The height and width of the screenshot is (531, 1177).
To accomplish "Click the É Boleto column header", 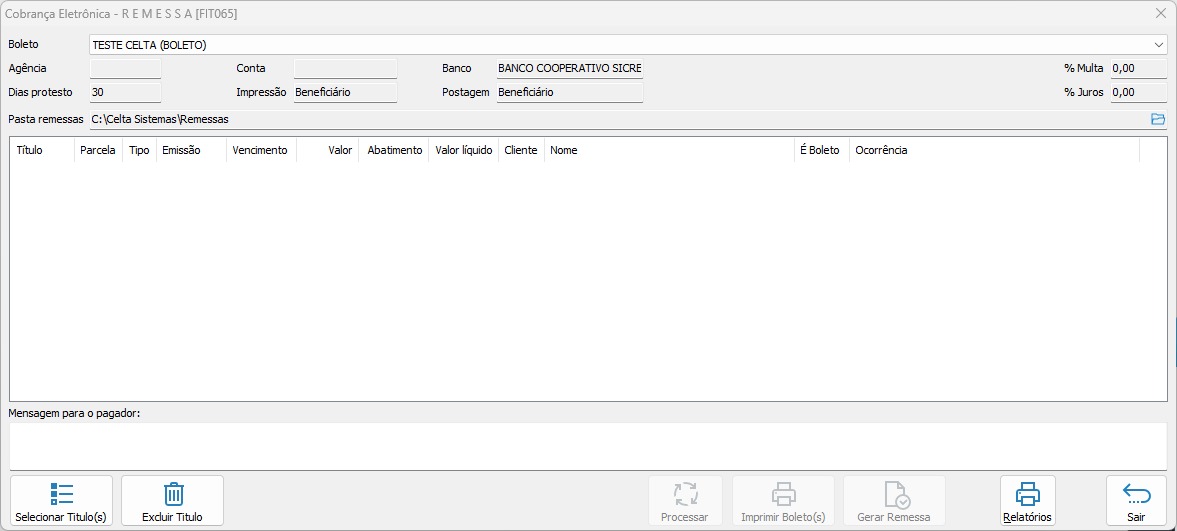I will (820, 150).
